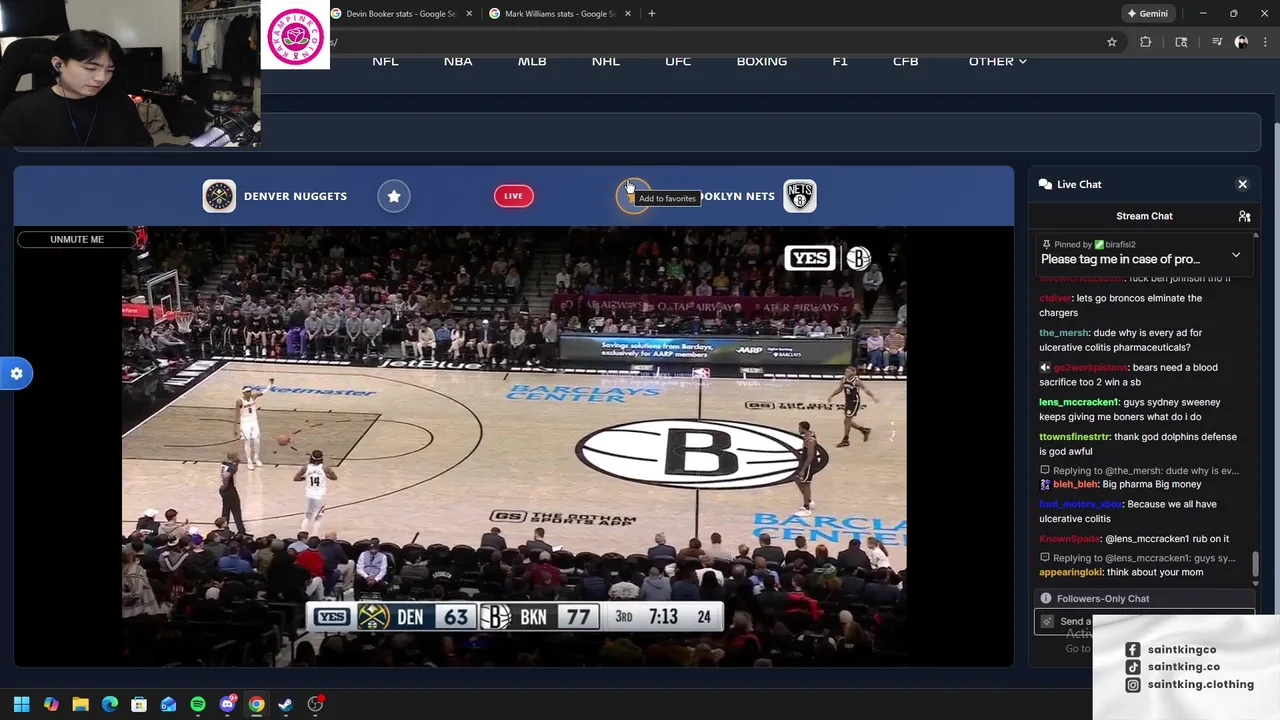The width and height of the screenshot is (1280, 720).
Task: Click username bleh_bleh in chat
Action: point(1075,484)
